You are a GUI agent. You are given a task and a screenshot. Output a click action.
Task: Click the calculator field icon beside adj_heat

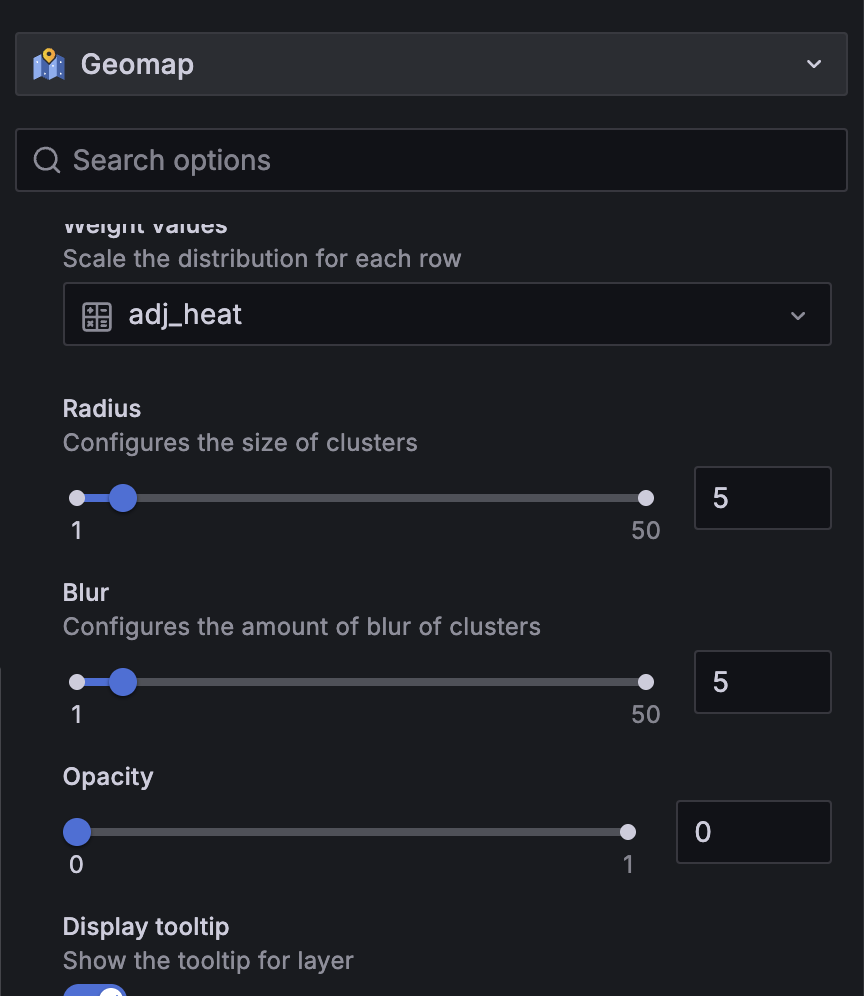click(97, 316)
